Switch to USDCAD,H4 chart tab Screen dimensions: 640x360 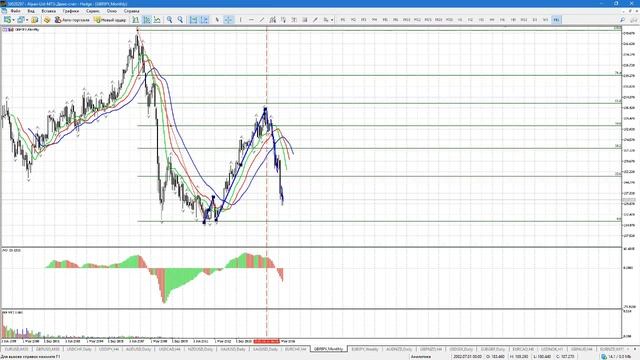(x=169, y=349)
